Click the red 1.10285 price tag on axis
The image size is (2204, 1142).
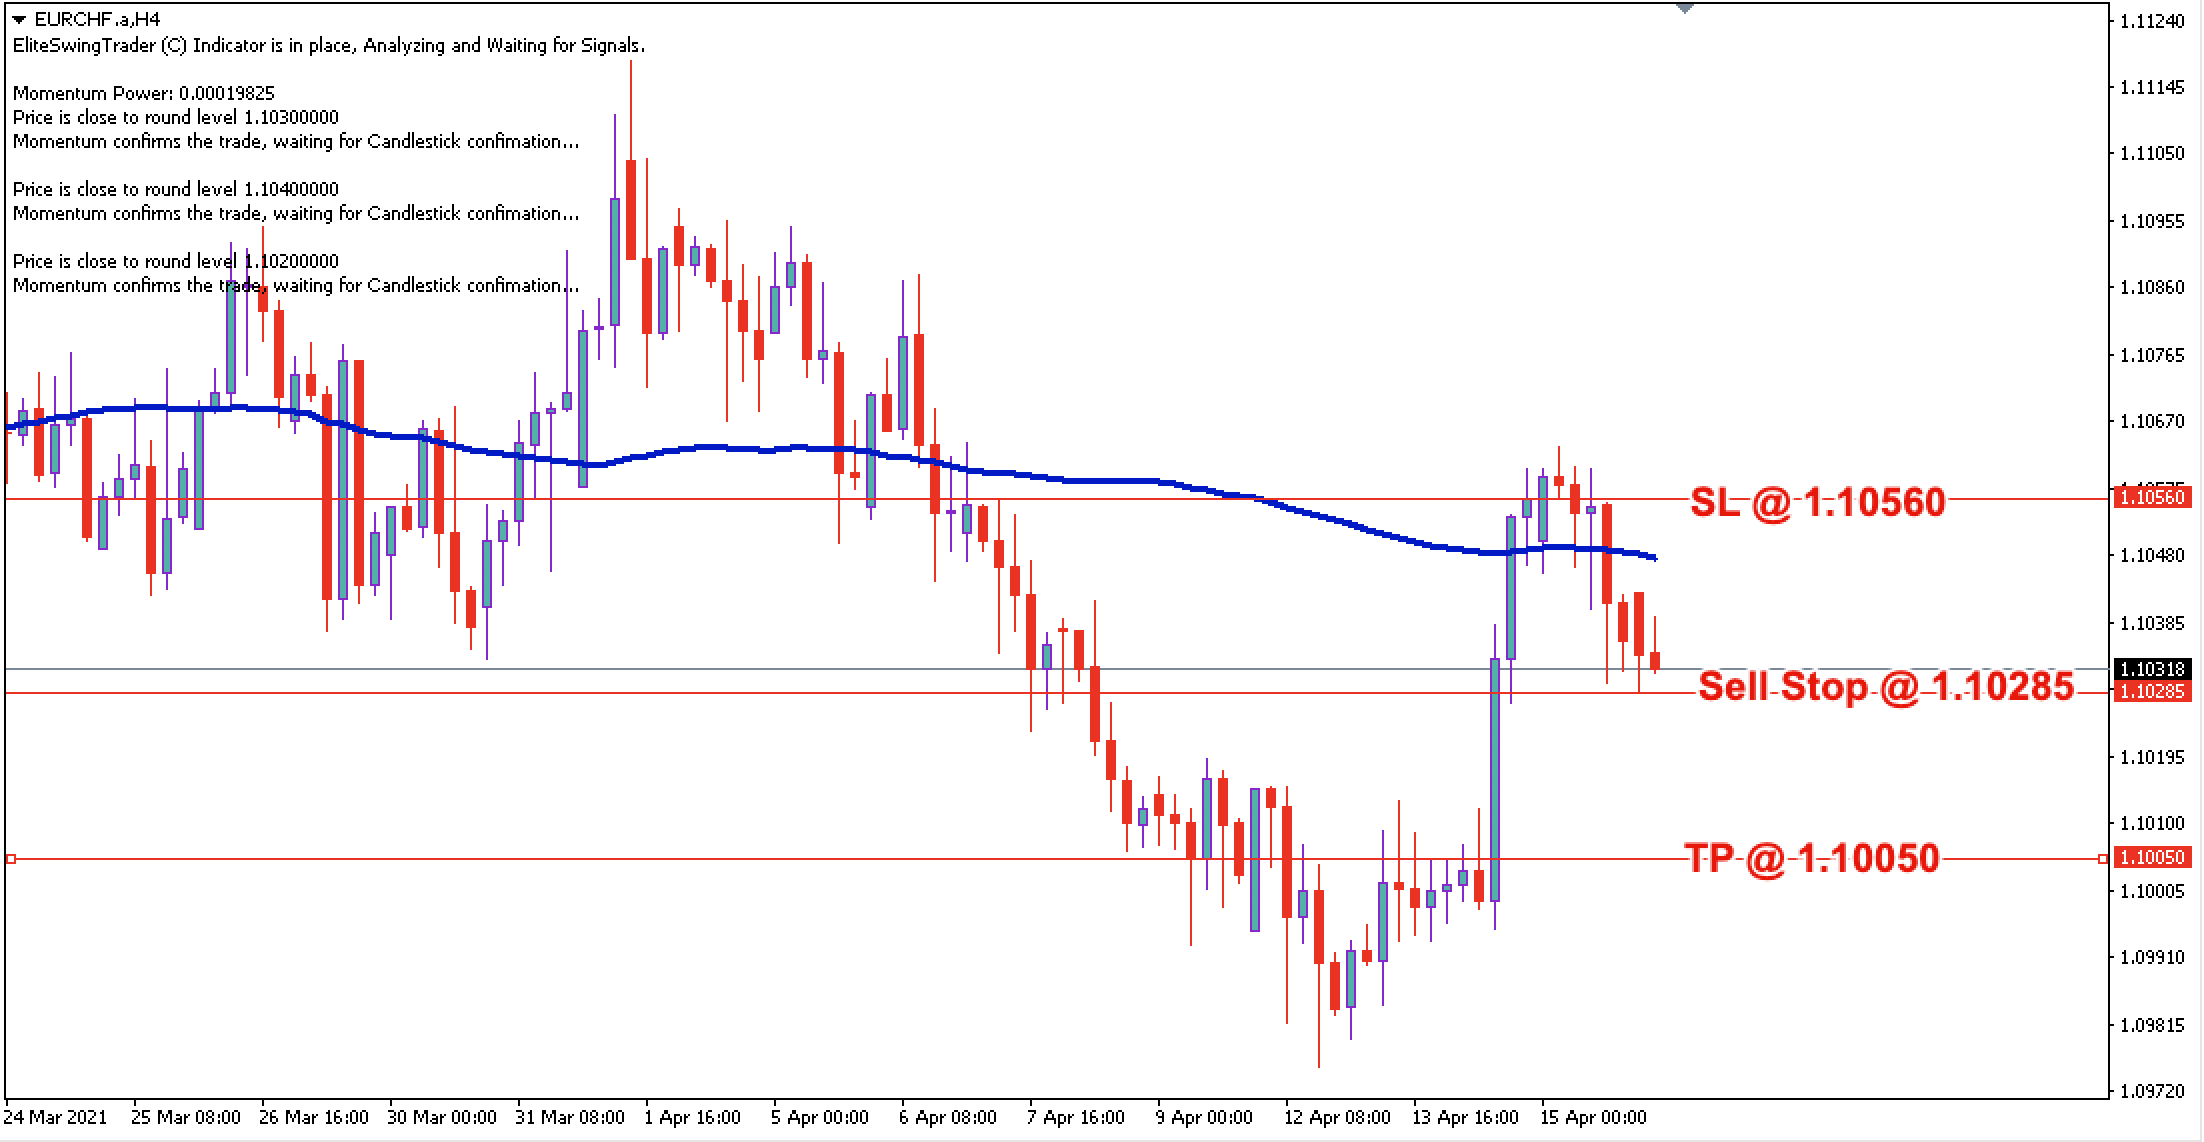point(2151,691)
